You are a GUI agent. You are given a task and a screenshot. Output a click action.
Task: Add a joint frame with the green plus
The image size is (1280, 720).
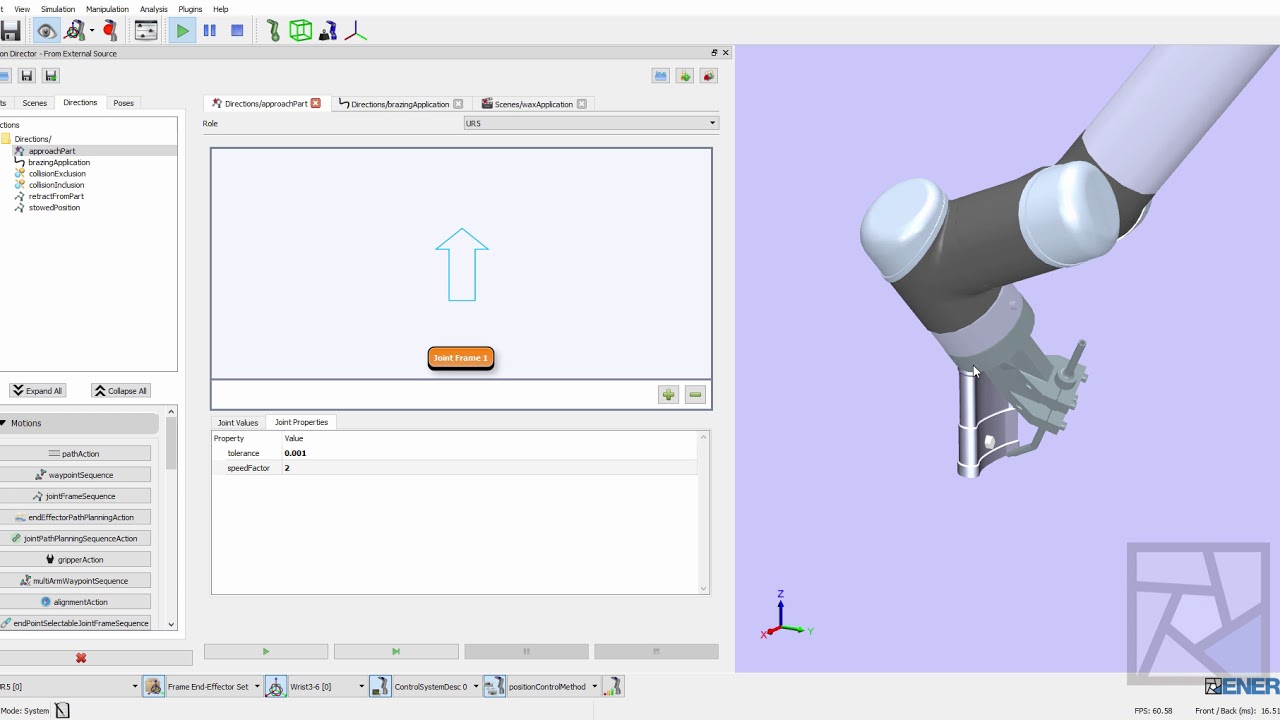(x=668, y=395)
